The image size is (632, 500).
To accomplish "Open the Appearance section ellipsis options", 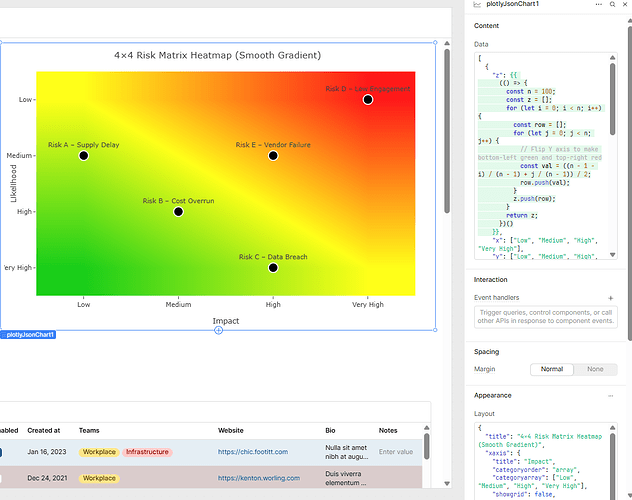I will click(x=611, y=396).
